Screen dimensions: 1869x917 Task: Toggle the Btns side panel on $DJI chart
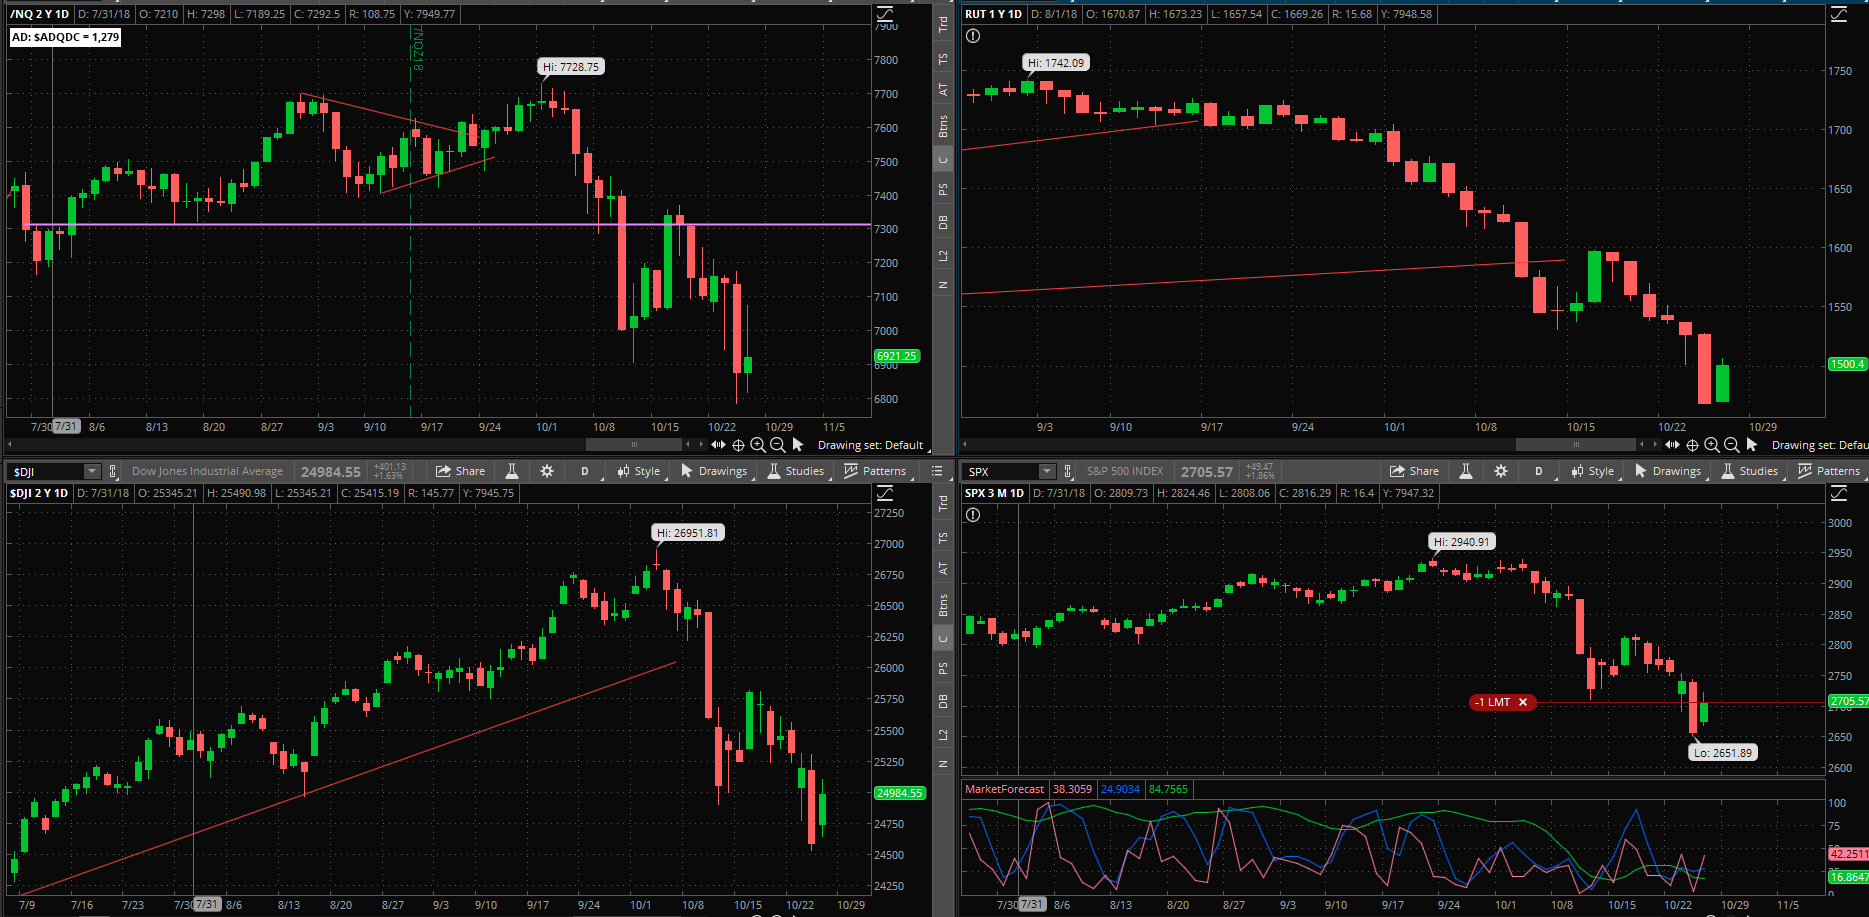point(943,605)
